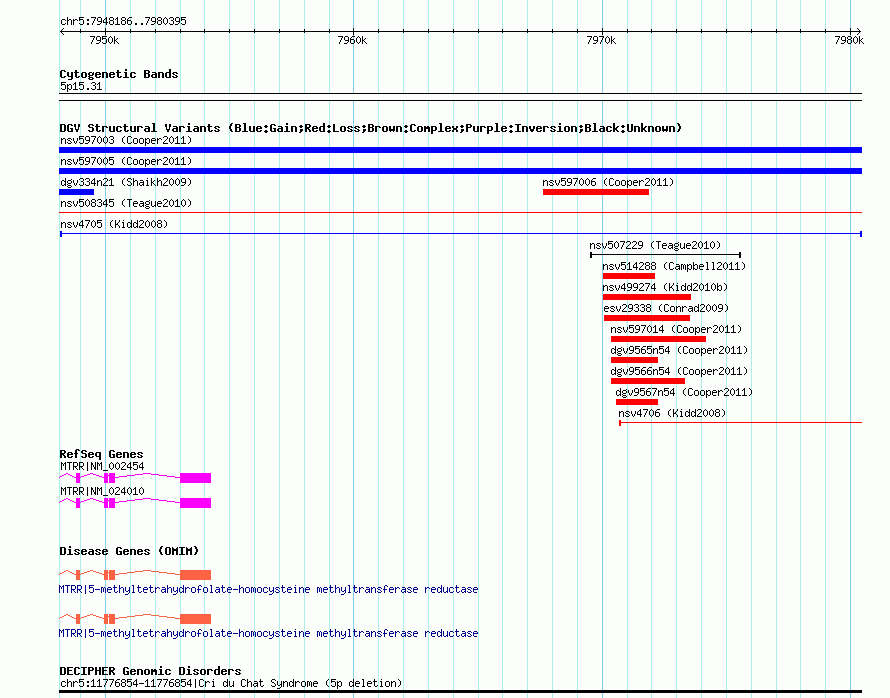Viewport: 890px width, 698px height.
Task: Click the nsv597014 (Cooper2011) red bar
Action: click(x=658, y=339)
